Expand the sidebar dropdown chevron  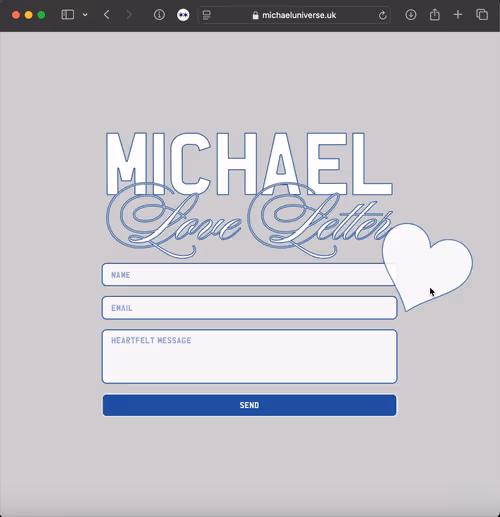85,15
